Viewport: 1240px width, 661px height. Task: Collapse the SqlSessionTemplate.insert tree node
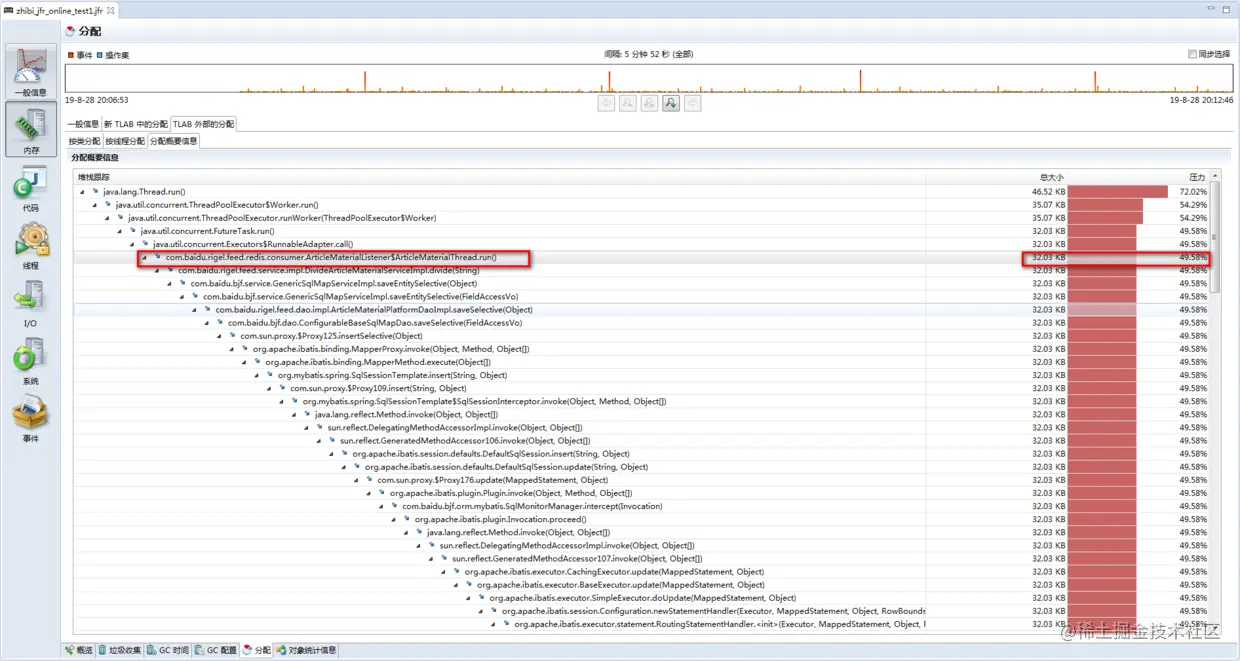(x=258, y=375)
